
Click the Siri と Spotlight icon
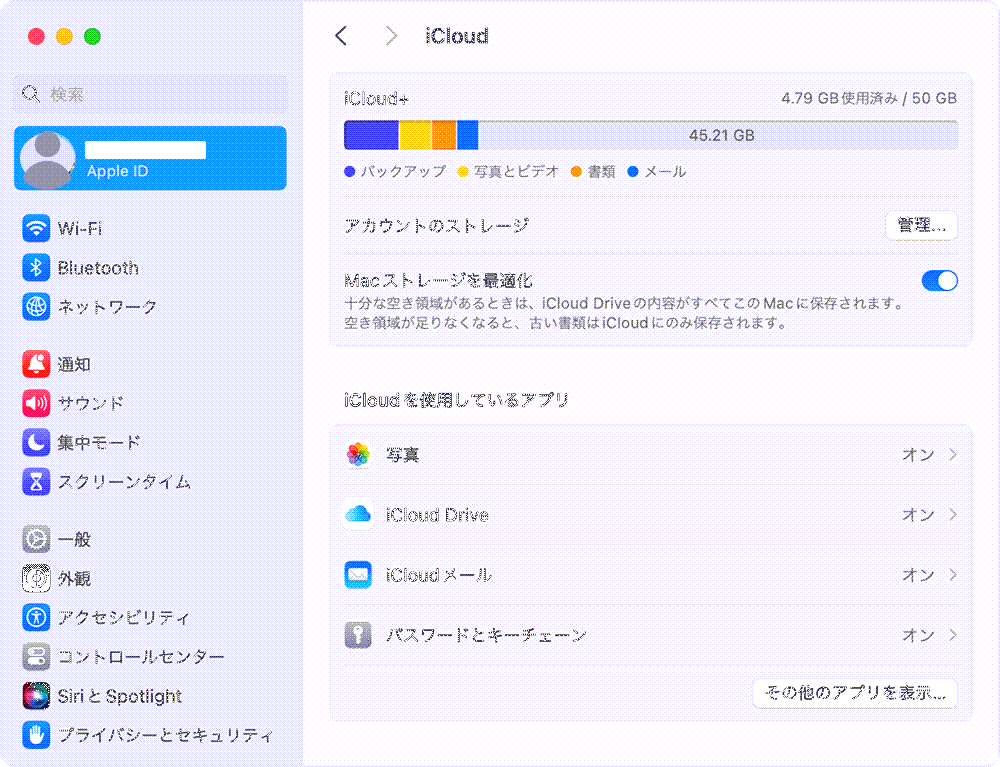click(36, 696)
